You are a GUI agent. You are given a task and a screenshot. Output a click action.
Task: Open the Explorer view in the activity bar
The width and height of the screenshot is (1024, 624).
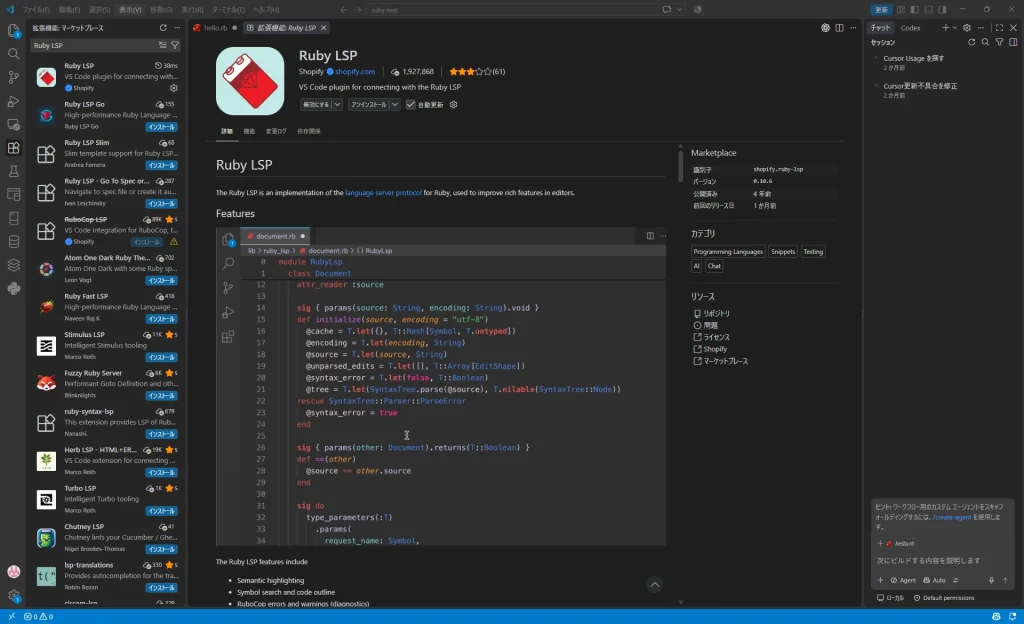pyautogui.click(x=14, y=31)
